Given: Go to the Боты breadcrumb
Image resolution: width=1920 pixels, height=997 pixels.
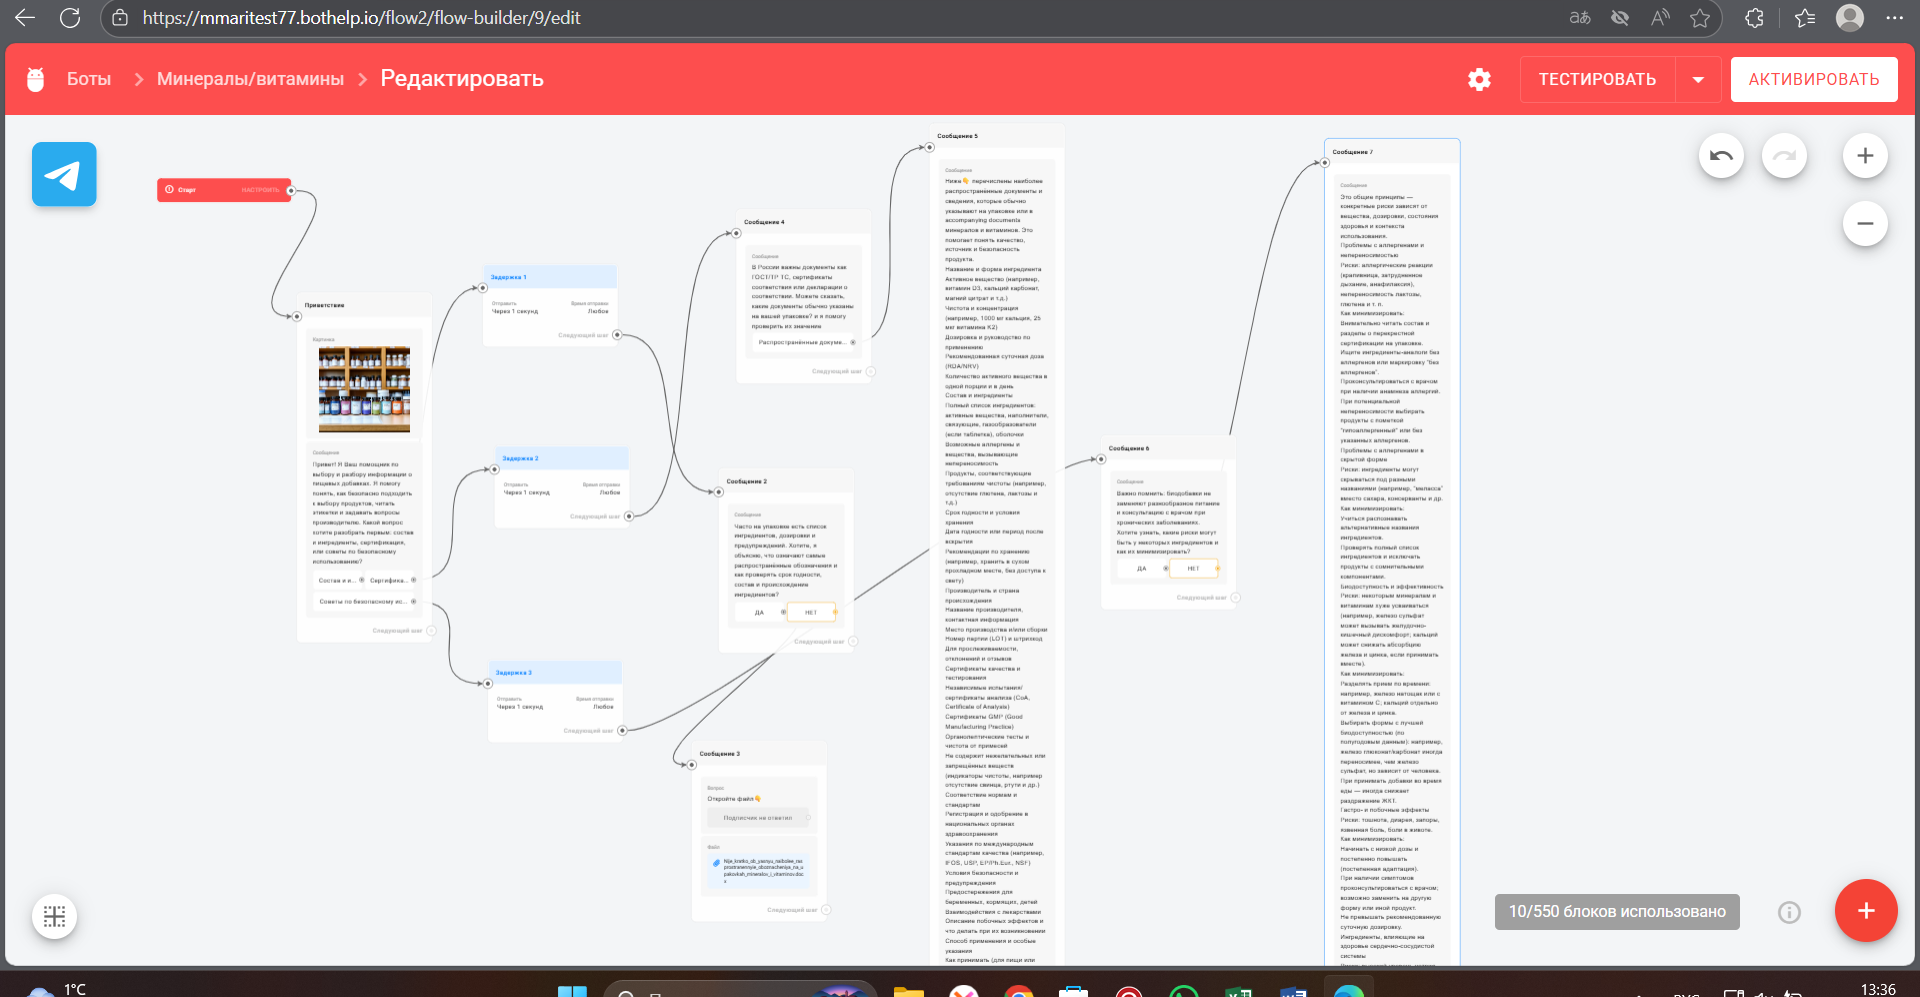Looking at the screenshot, I should pos(89,79).
